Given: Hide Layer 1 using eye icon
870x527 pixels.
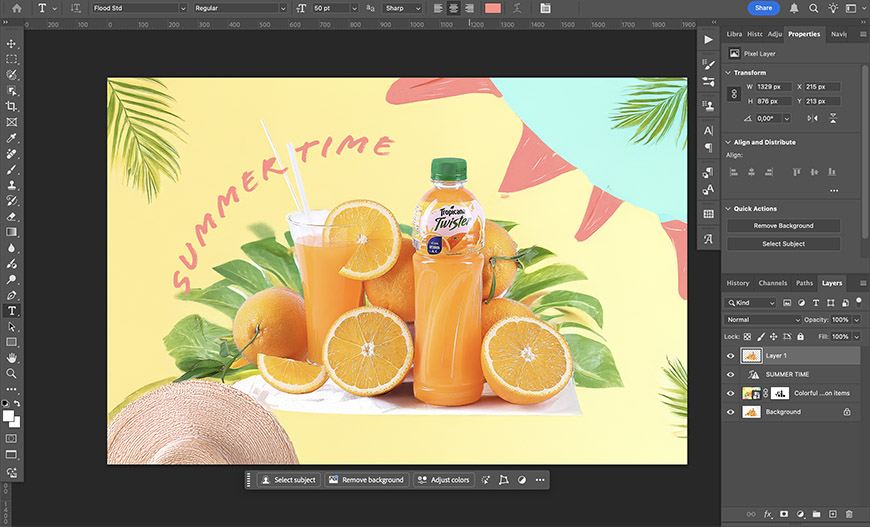Looking at the screenshot, I should click(x=730, y=355).
